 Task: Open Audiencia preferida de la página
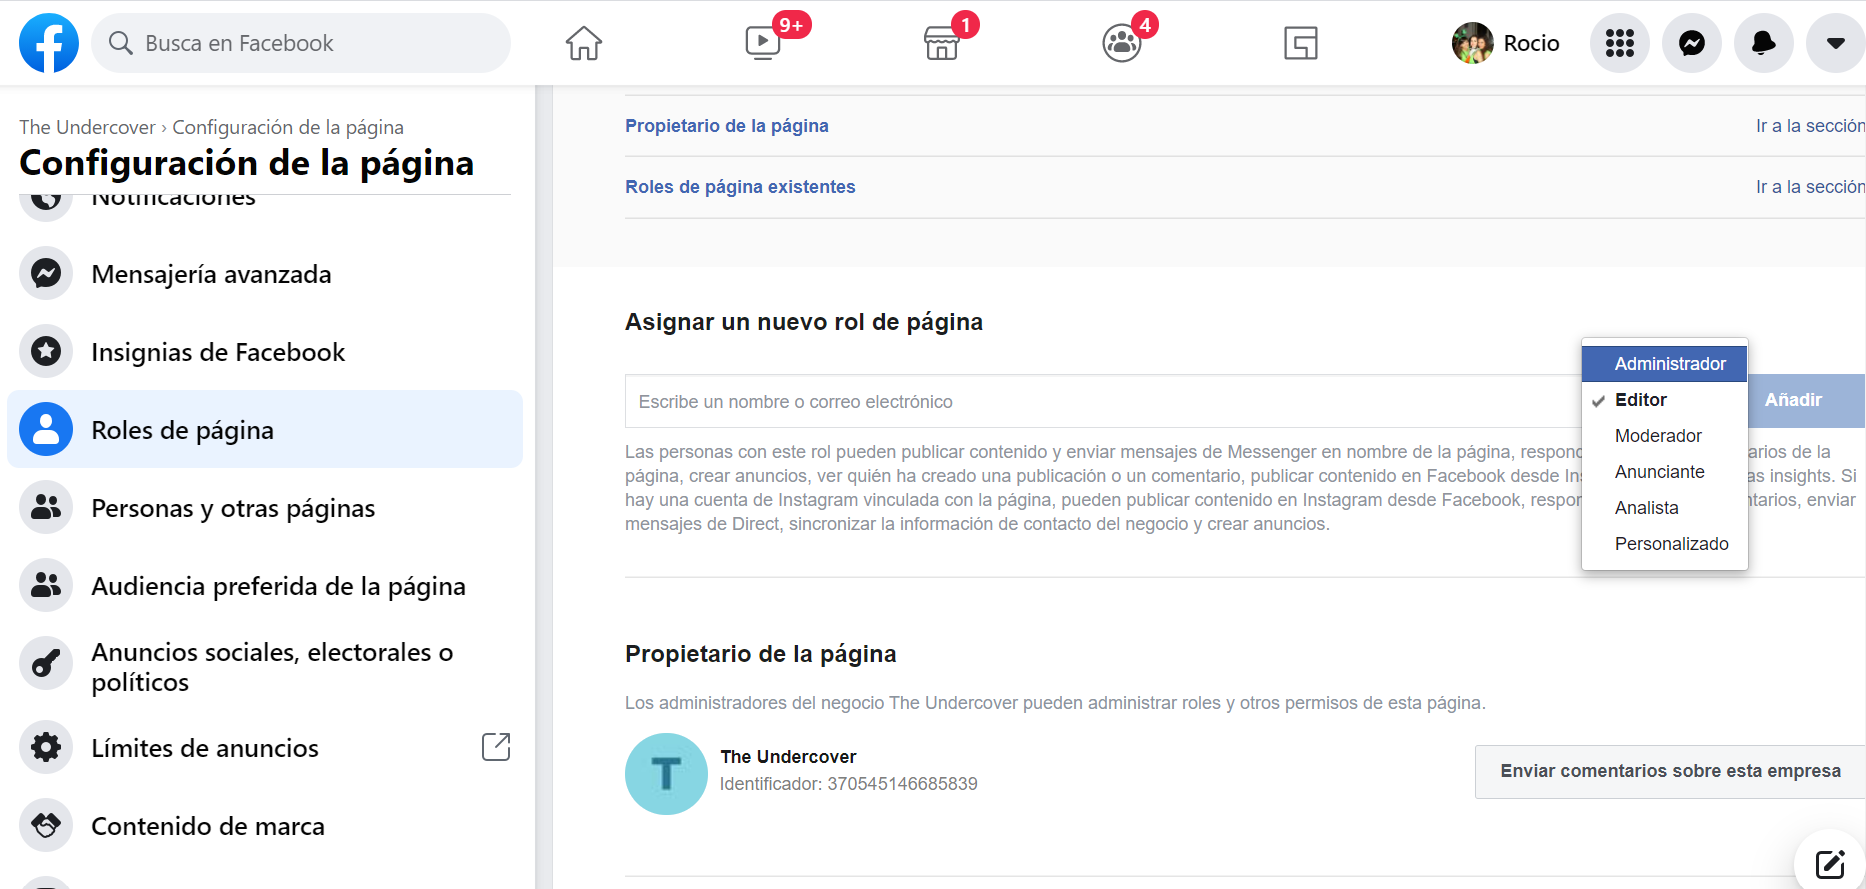tap(265, 585)
